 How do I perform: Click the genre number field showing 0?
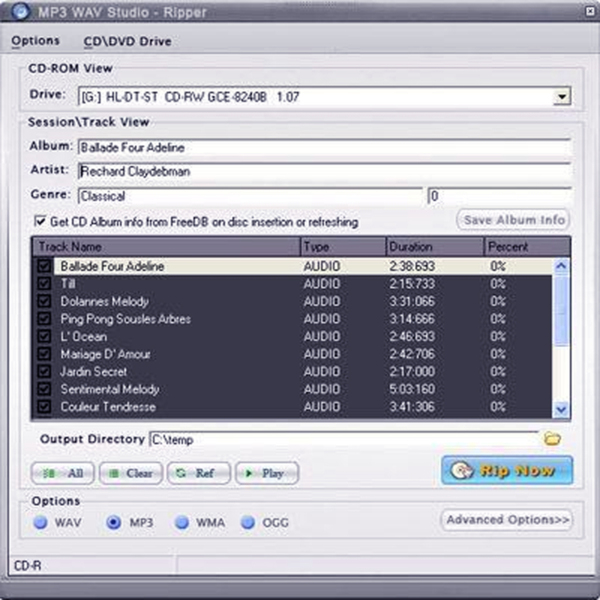pyautogui.click(x=499, y=196)
